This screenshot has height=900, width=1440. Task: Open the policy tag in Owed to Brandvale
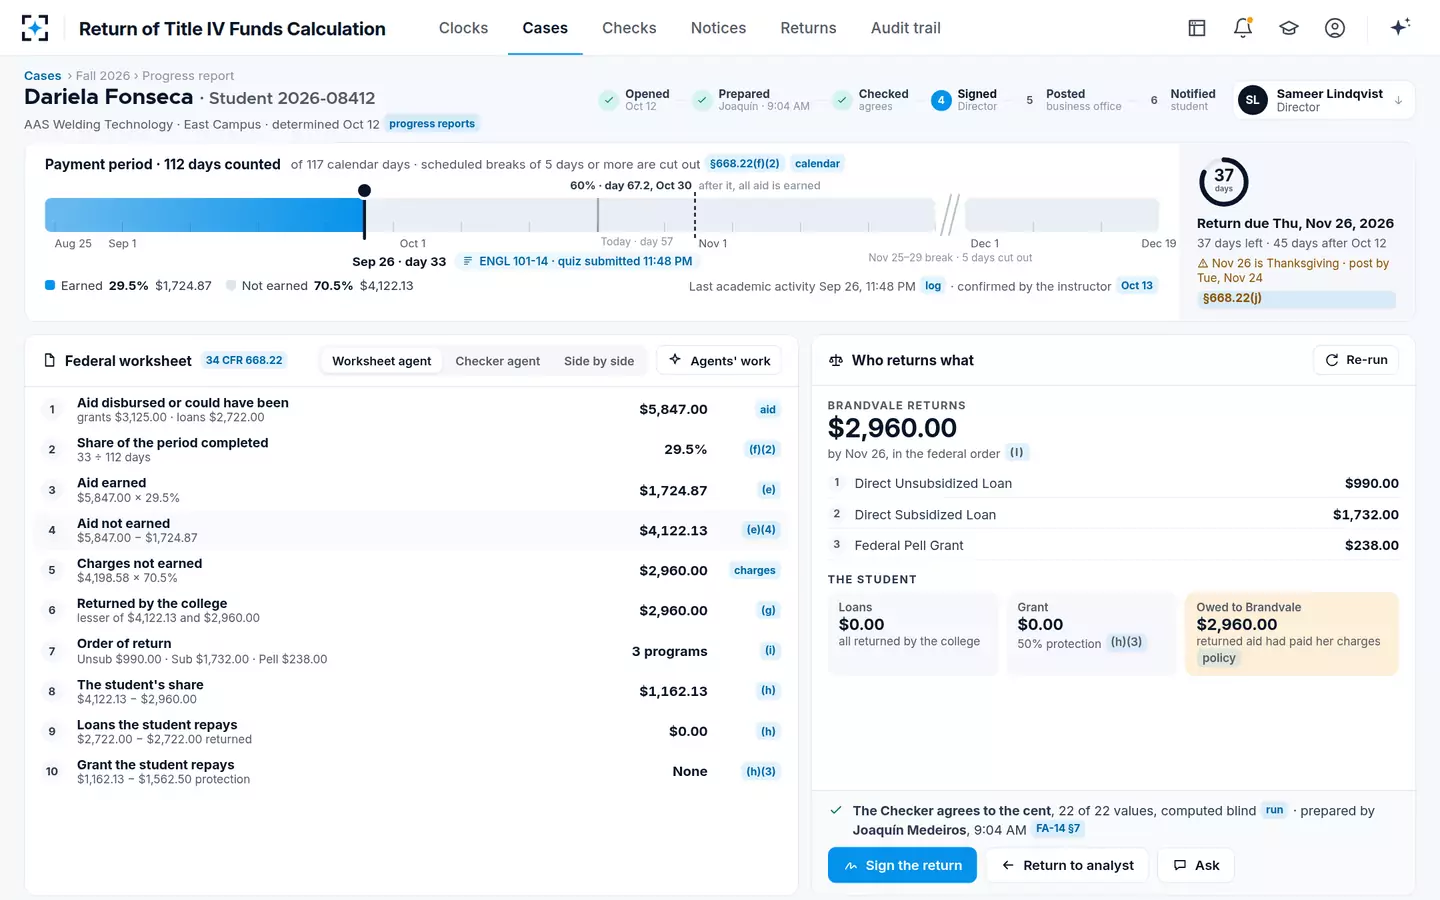[1219, 658]
